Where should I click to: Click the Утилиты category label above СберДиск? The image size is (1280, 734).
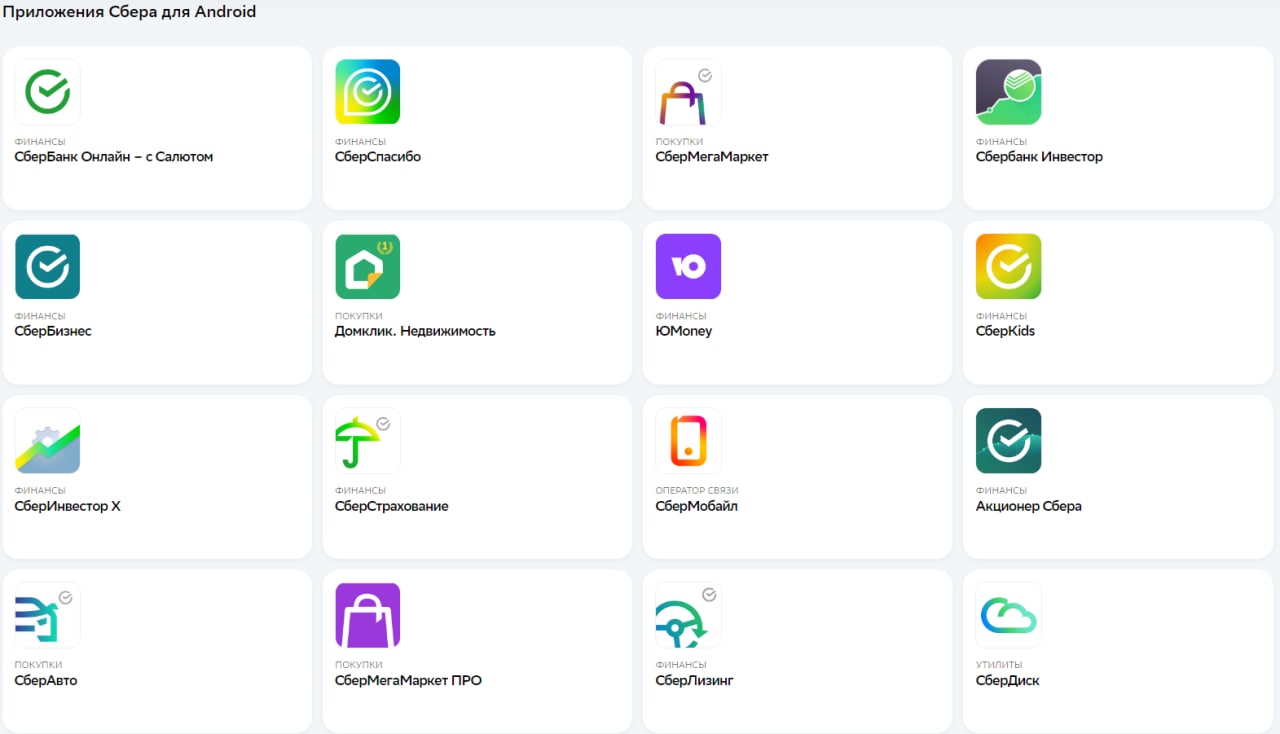(x=999, y=665)
